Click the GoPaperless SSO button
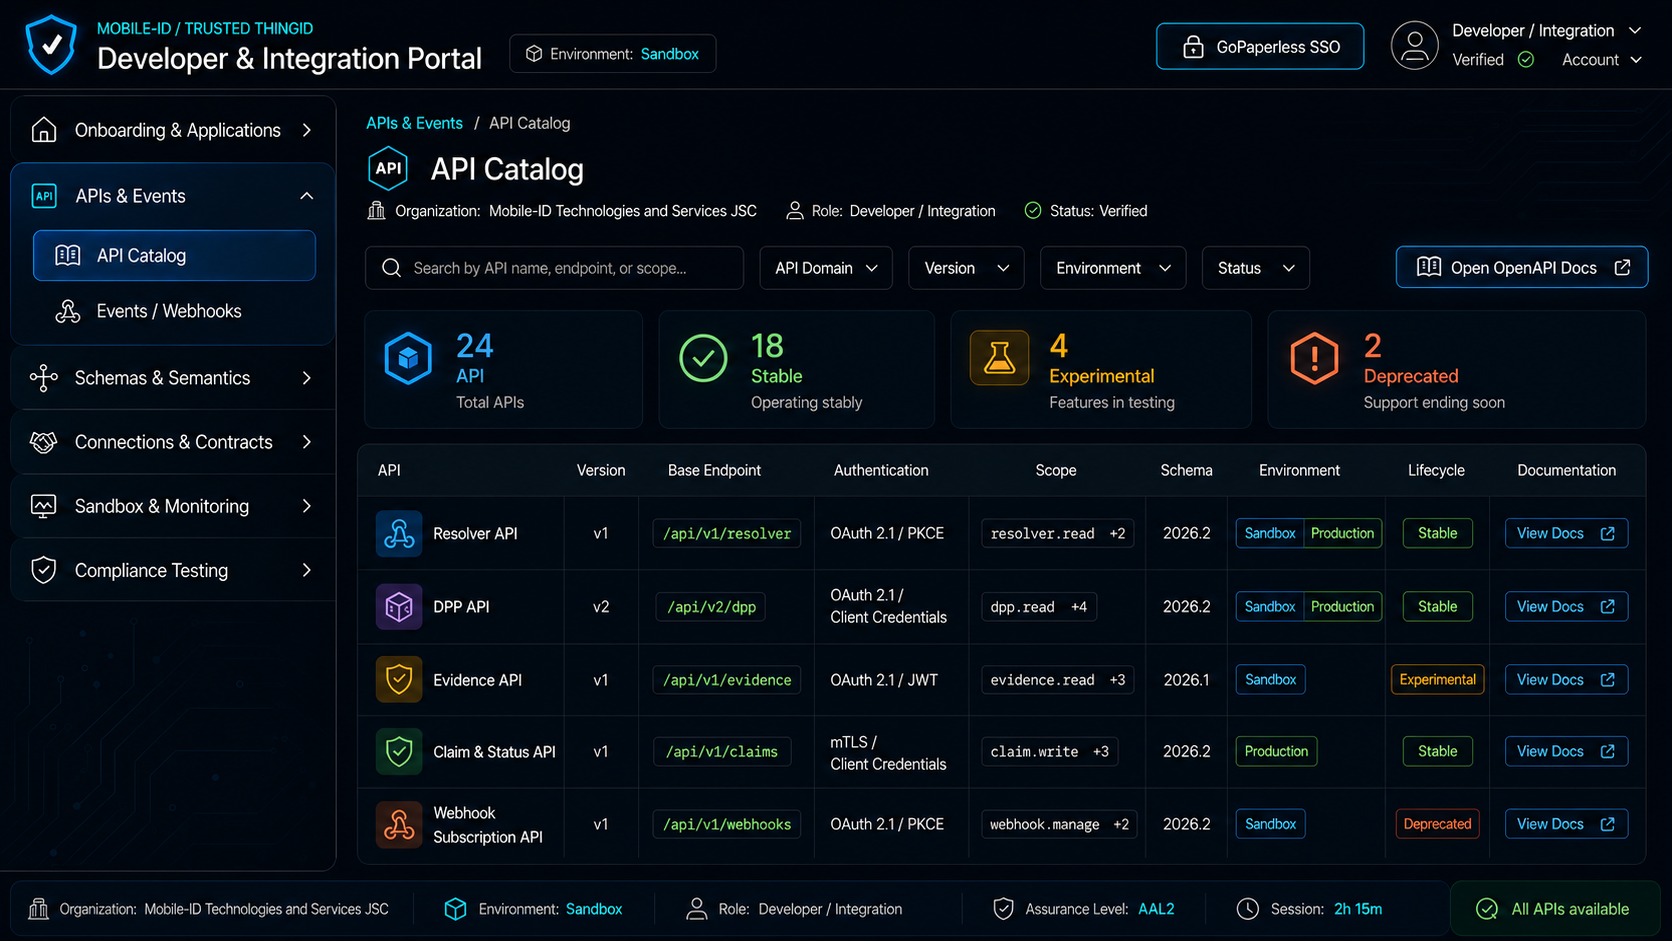 (x=1260, y=46)
